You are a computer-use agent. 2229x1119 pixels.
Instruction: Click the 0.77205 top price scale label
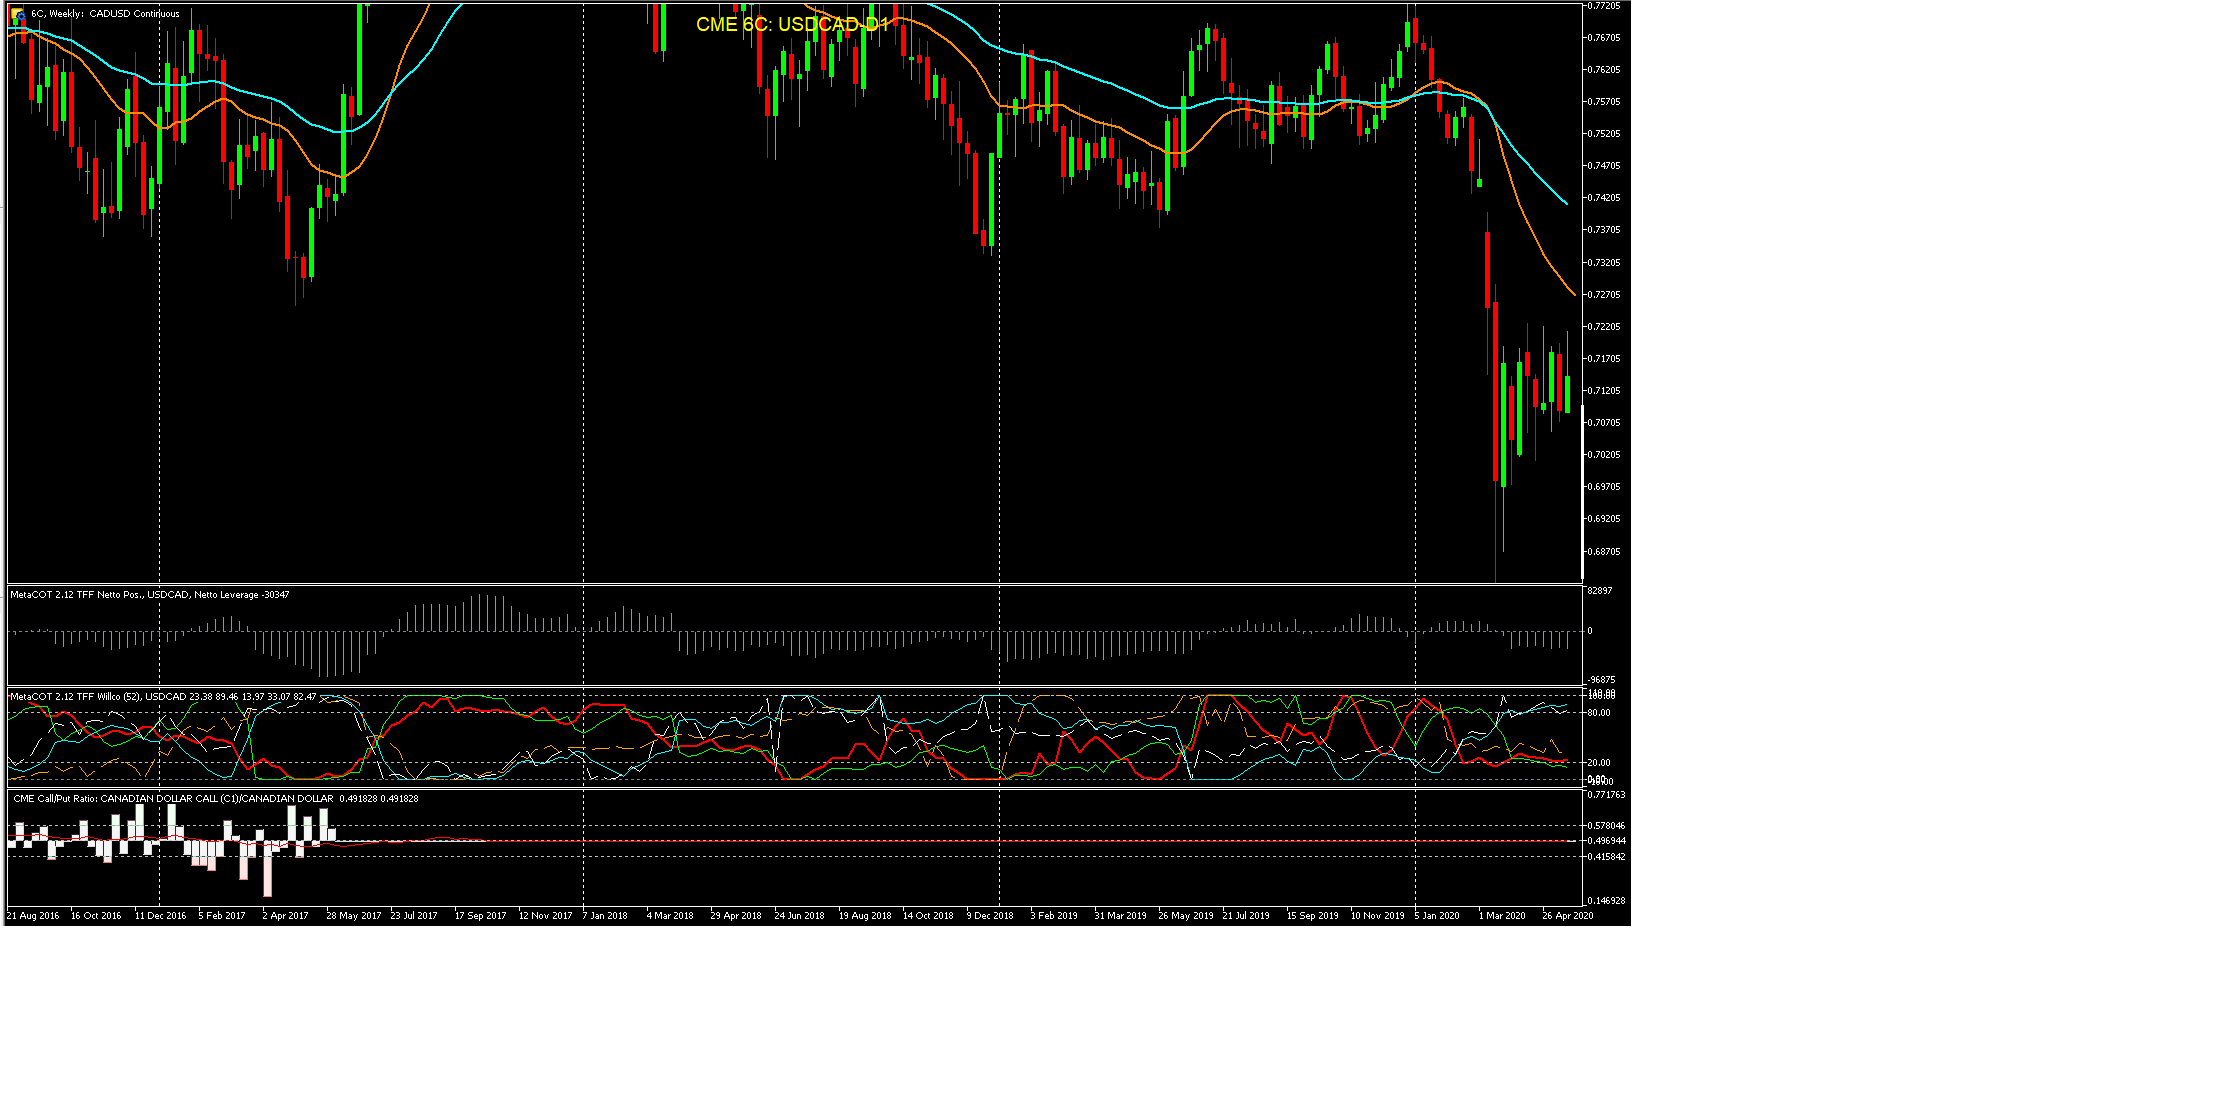[x=1603, y=6]
